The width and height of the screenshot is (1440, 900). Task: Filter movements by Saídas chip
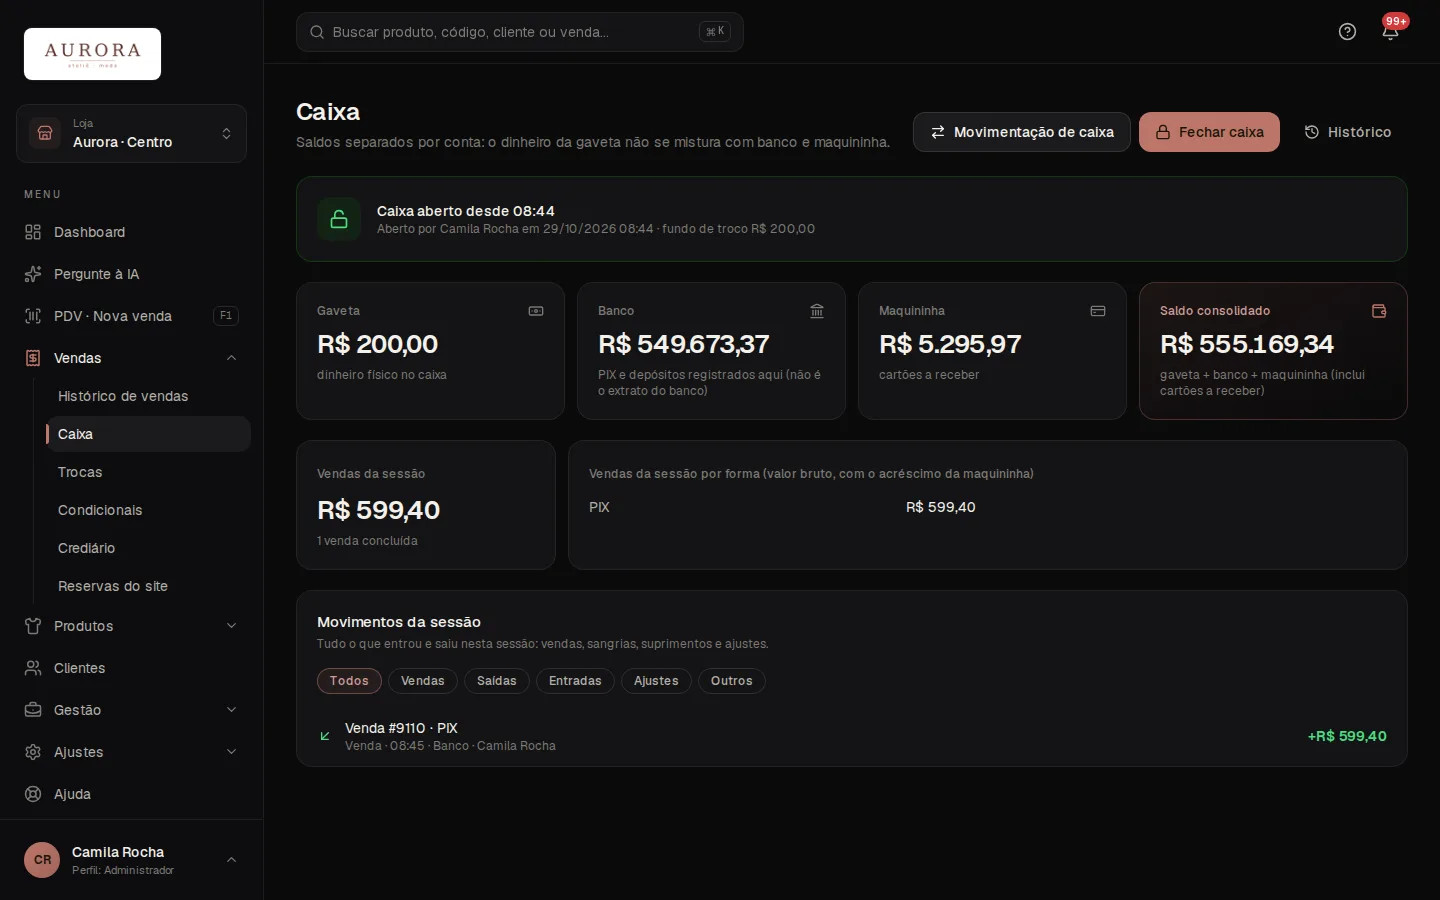[x=497, y=681]
